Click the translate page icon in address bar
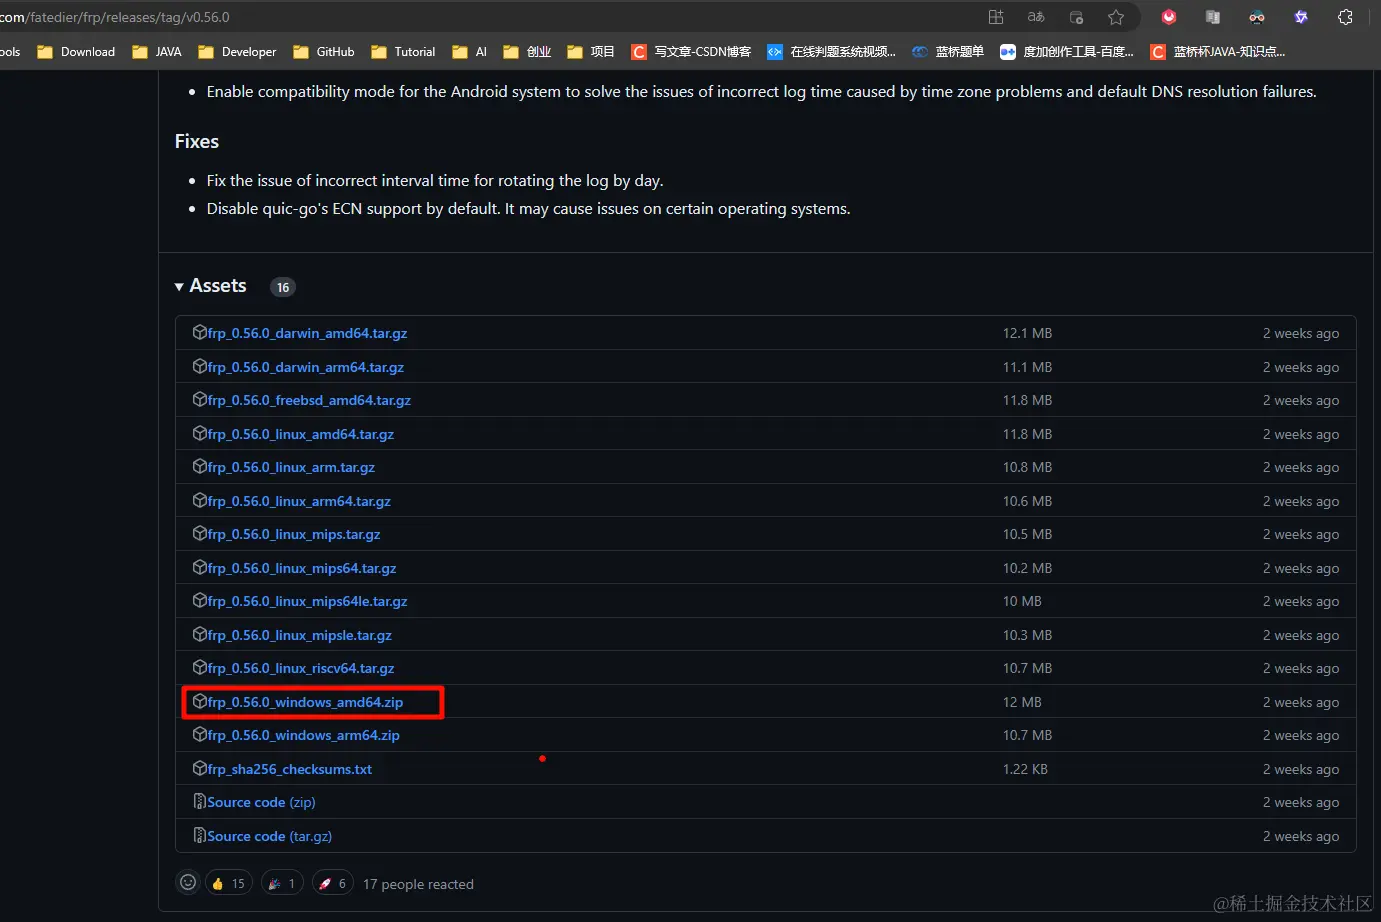 pos(1036,17)
